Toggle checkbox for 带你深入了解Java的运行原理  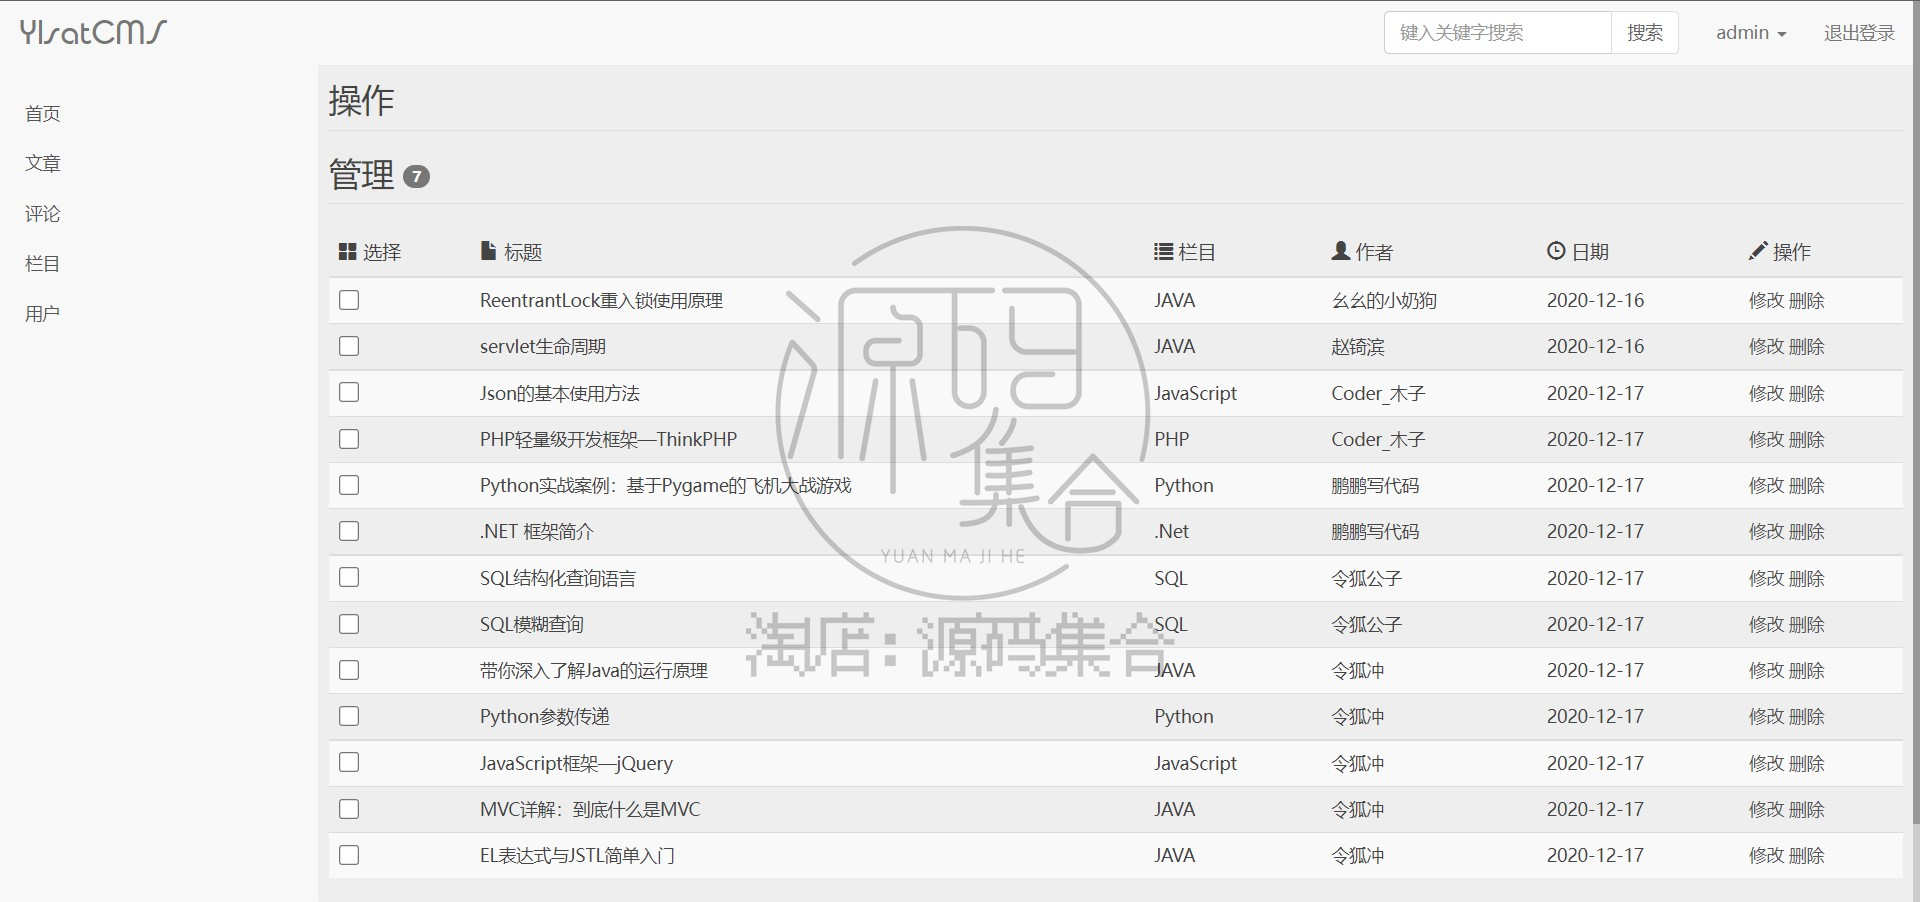tap(349, 670)
